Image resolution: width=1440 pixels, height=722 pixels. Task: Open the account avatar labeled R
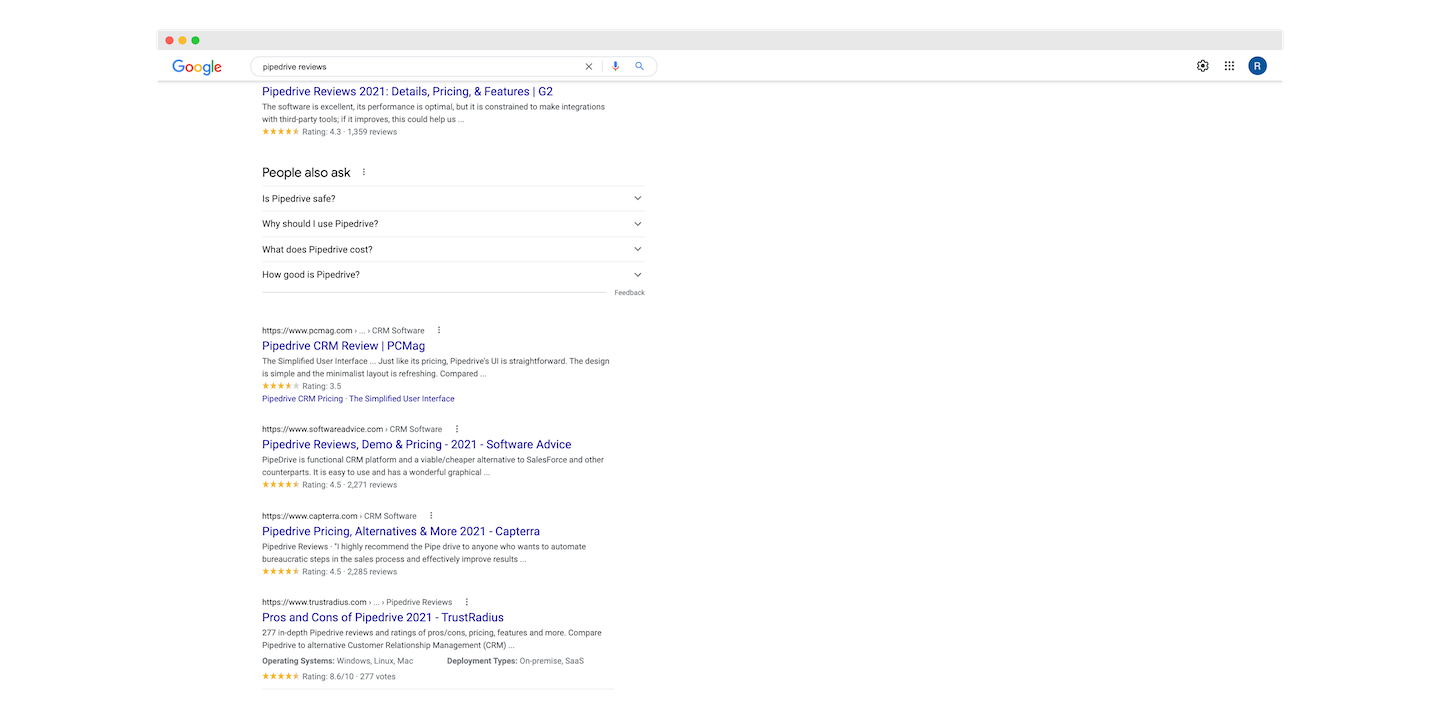click(1258, 66)
